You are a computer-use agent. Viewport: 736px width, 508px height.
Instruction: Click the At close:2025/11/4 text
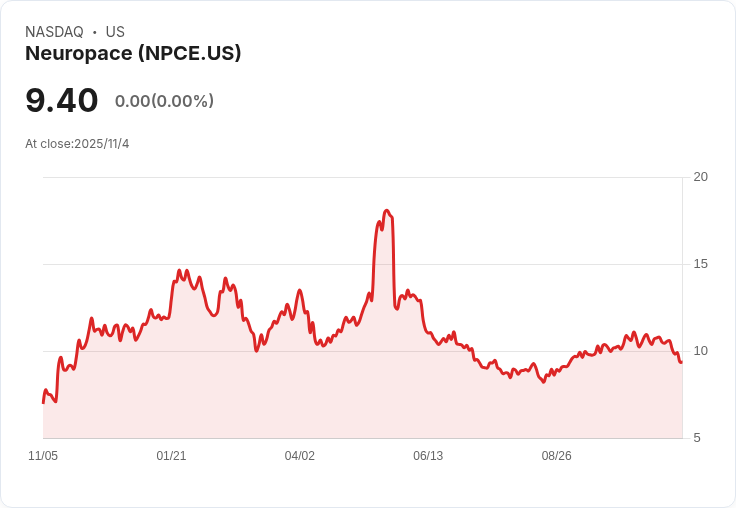coord(77,144)
